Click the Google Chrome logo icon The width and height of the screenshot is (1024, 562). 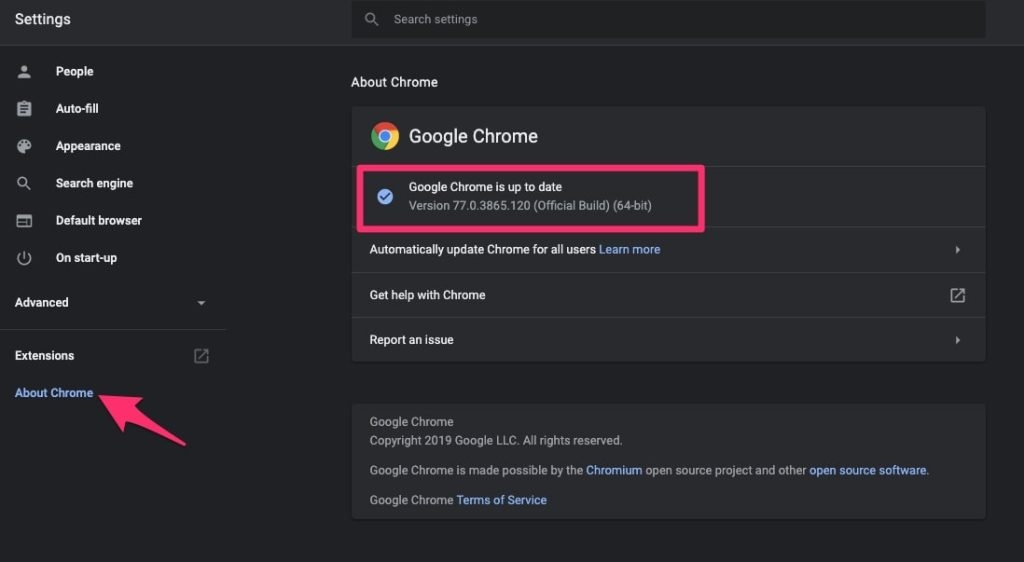coord(385,136)
